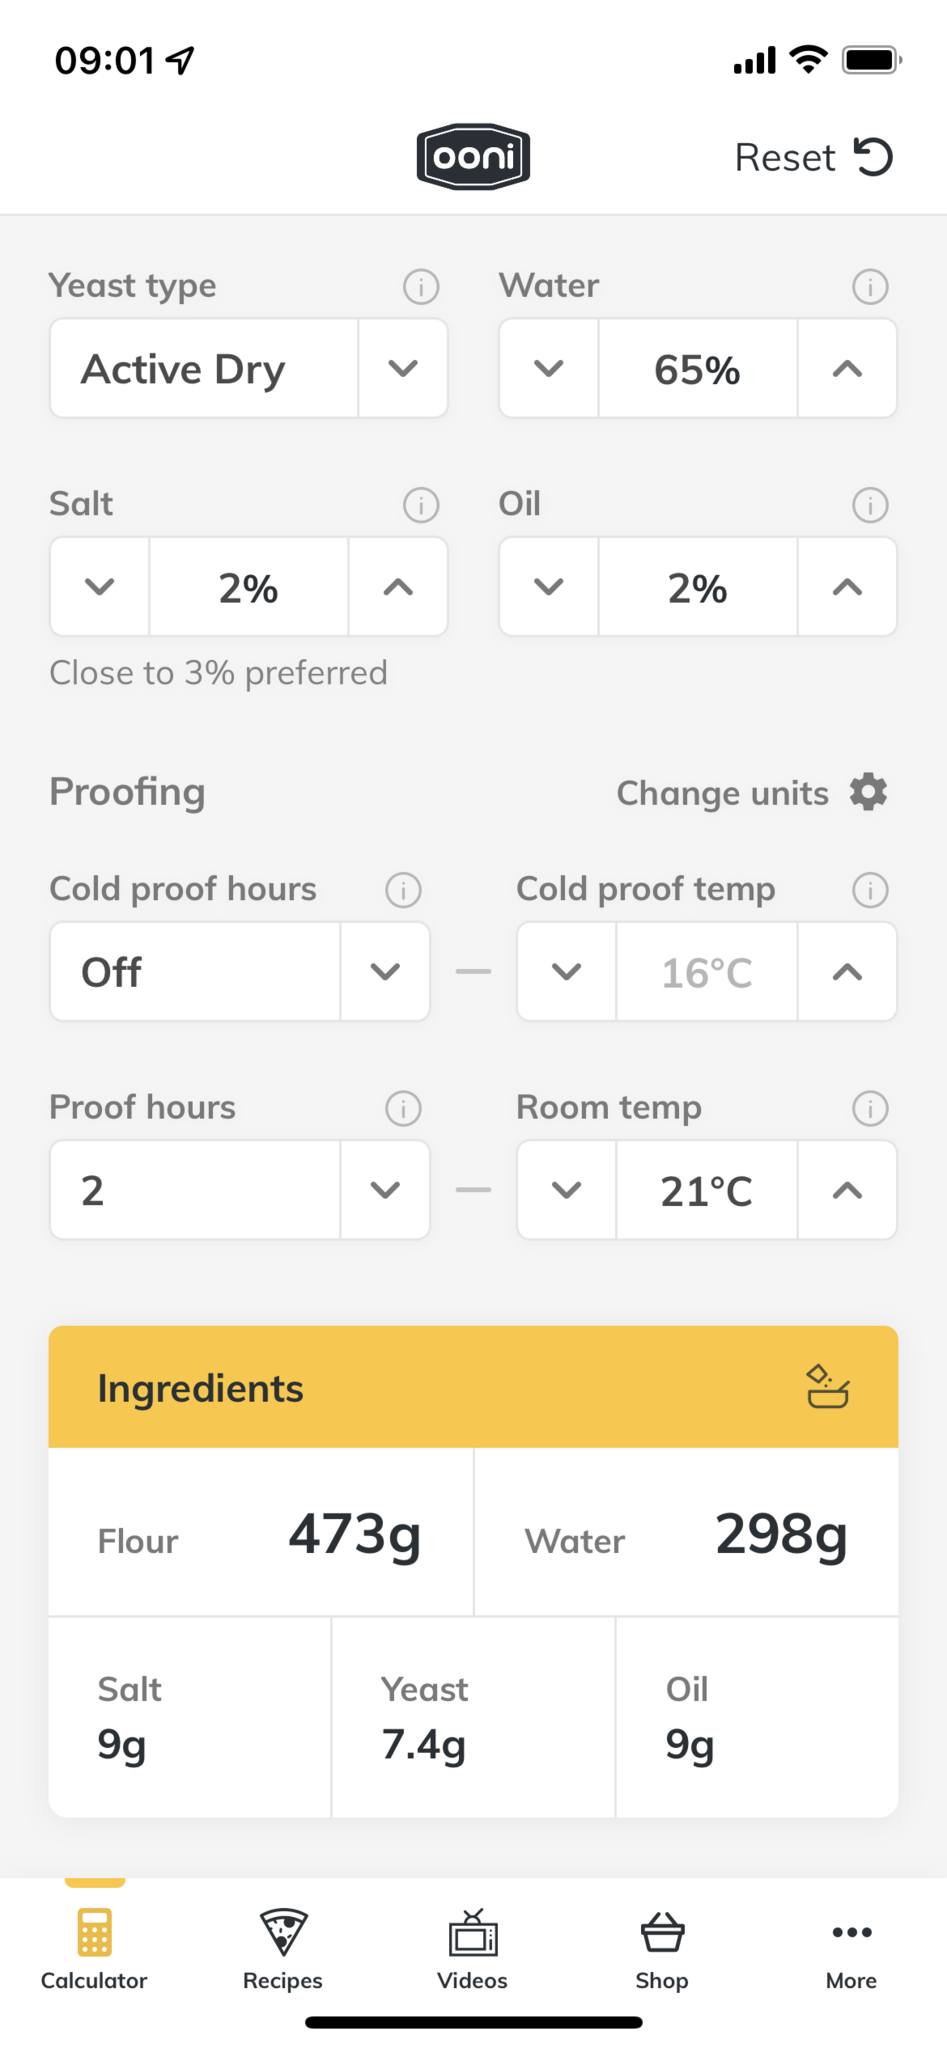947x2048 pixels.
Task: Open the Videos tab
Action: click(x=472, y=1950)
